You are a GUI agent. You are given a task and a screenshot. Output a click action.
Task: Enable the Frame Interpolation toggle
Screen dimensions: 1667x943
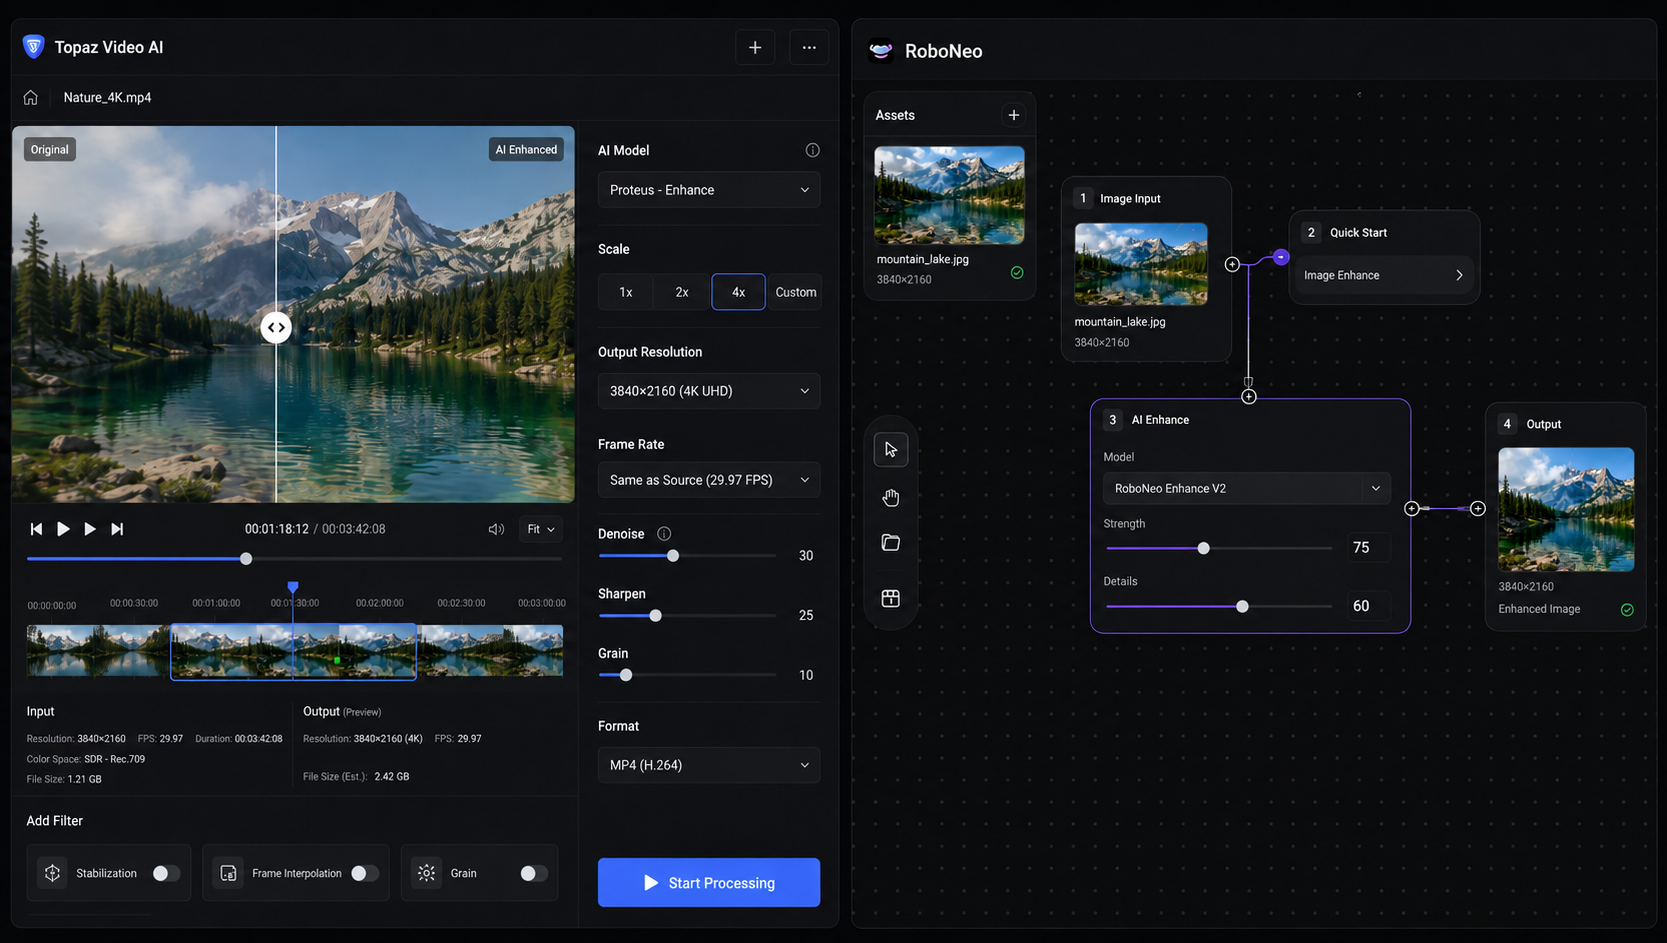coord(365,873)
